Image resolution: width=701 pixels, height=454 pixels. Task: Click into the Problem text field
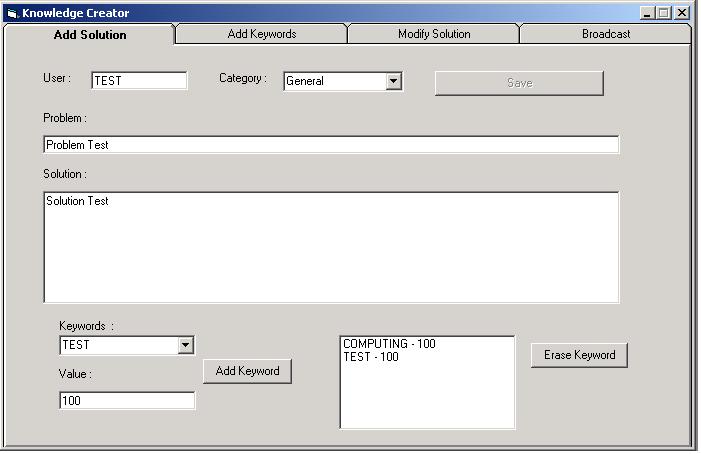click(x=330, y=145)
